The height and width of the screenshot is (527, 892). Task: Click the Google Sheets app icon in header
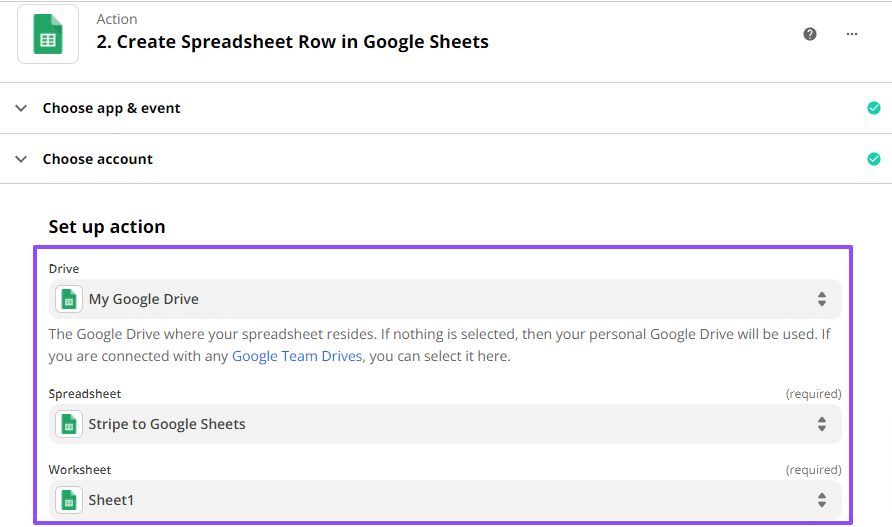coord(48,34)
